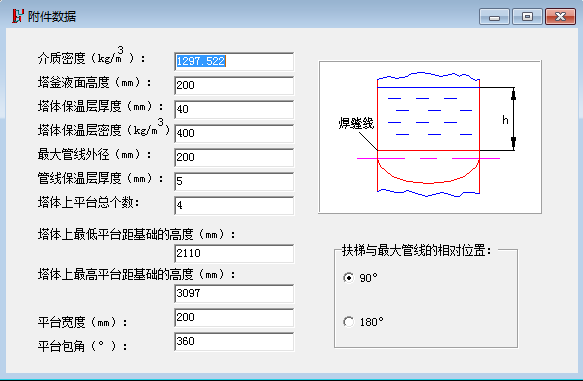The image size is (583, 381).
Task: Click the 扶梯与最大管线的相对位置 group title
Action: click(x=416, y=251)
